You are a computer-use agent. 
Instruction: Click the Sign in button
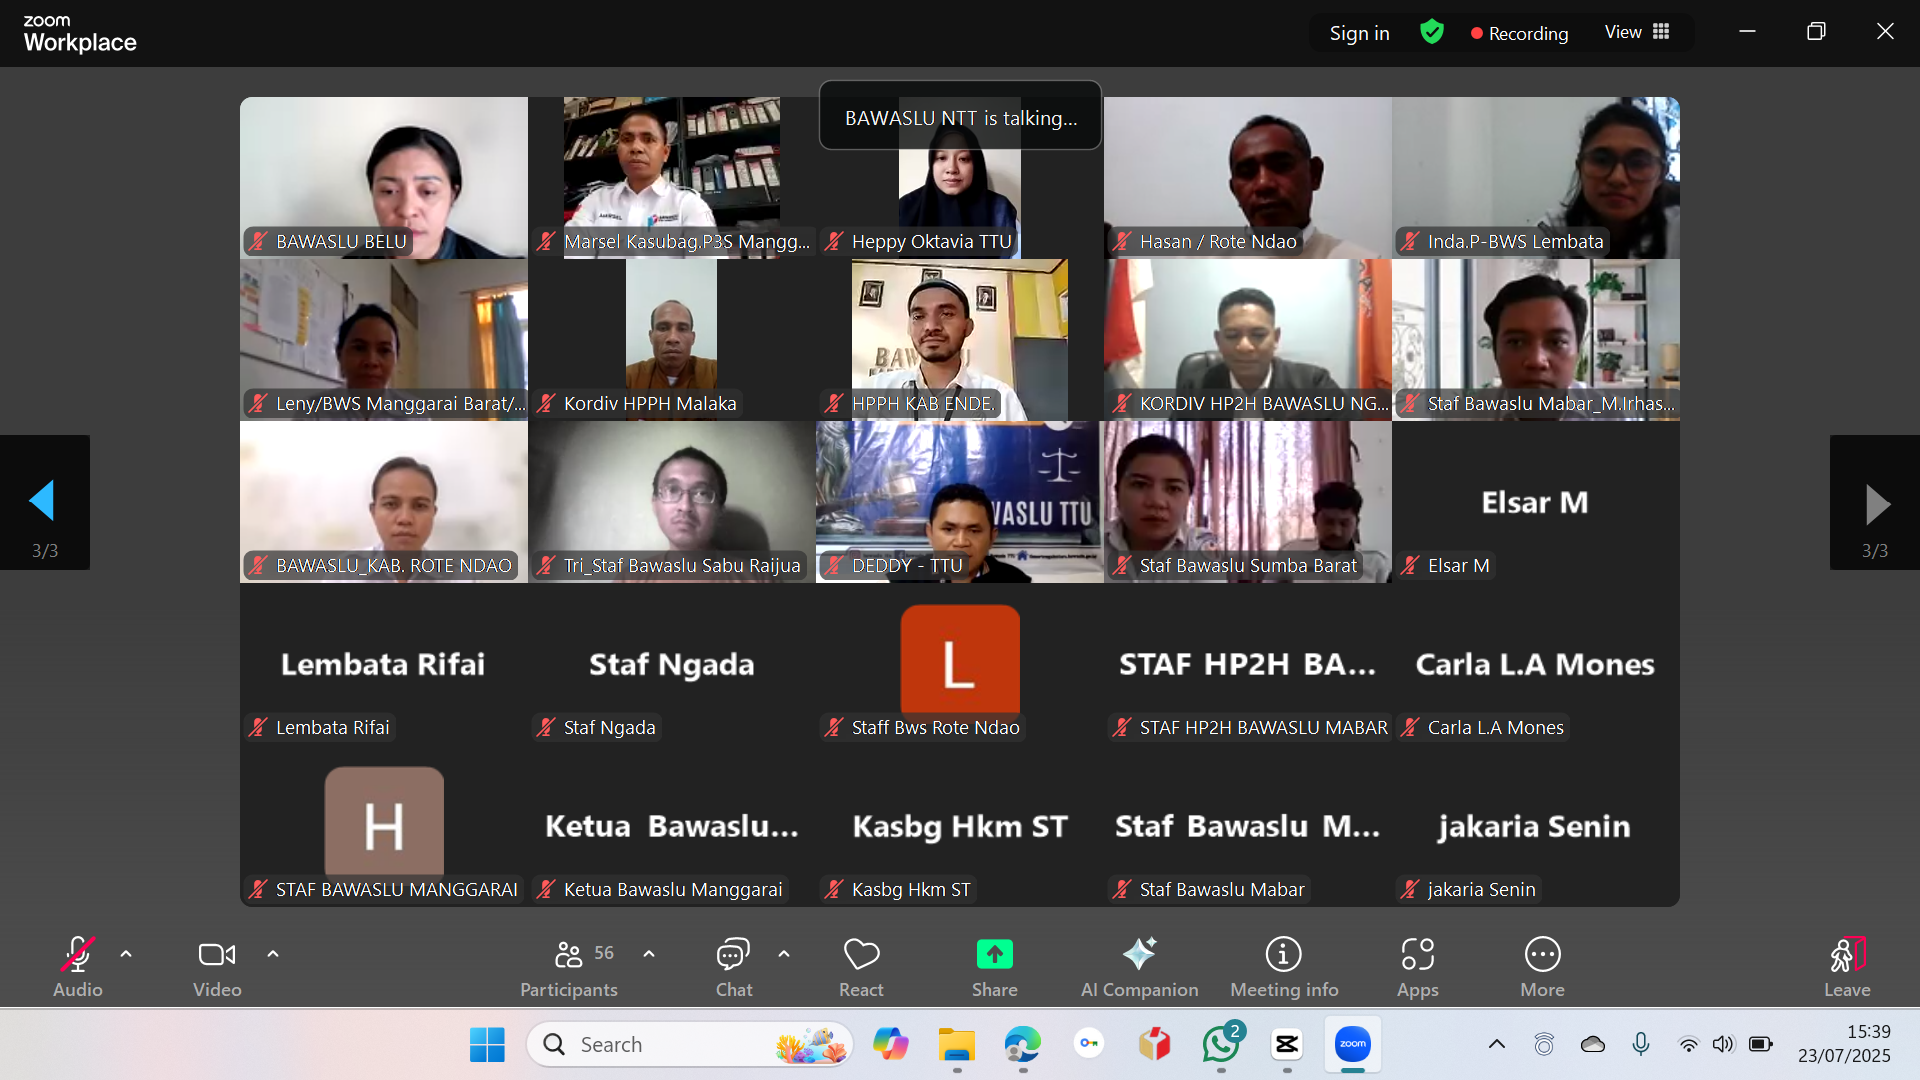point(1359,33)
